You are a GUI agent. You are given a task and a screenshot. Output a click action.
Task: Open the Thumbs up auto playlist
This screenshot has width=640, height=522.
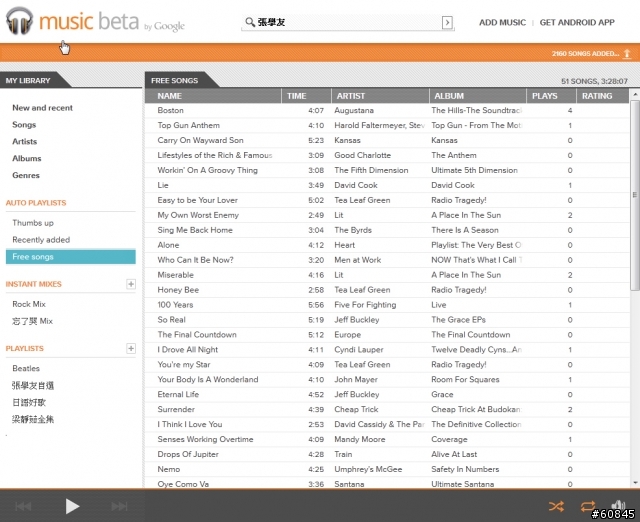tap(33, 223)
